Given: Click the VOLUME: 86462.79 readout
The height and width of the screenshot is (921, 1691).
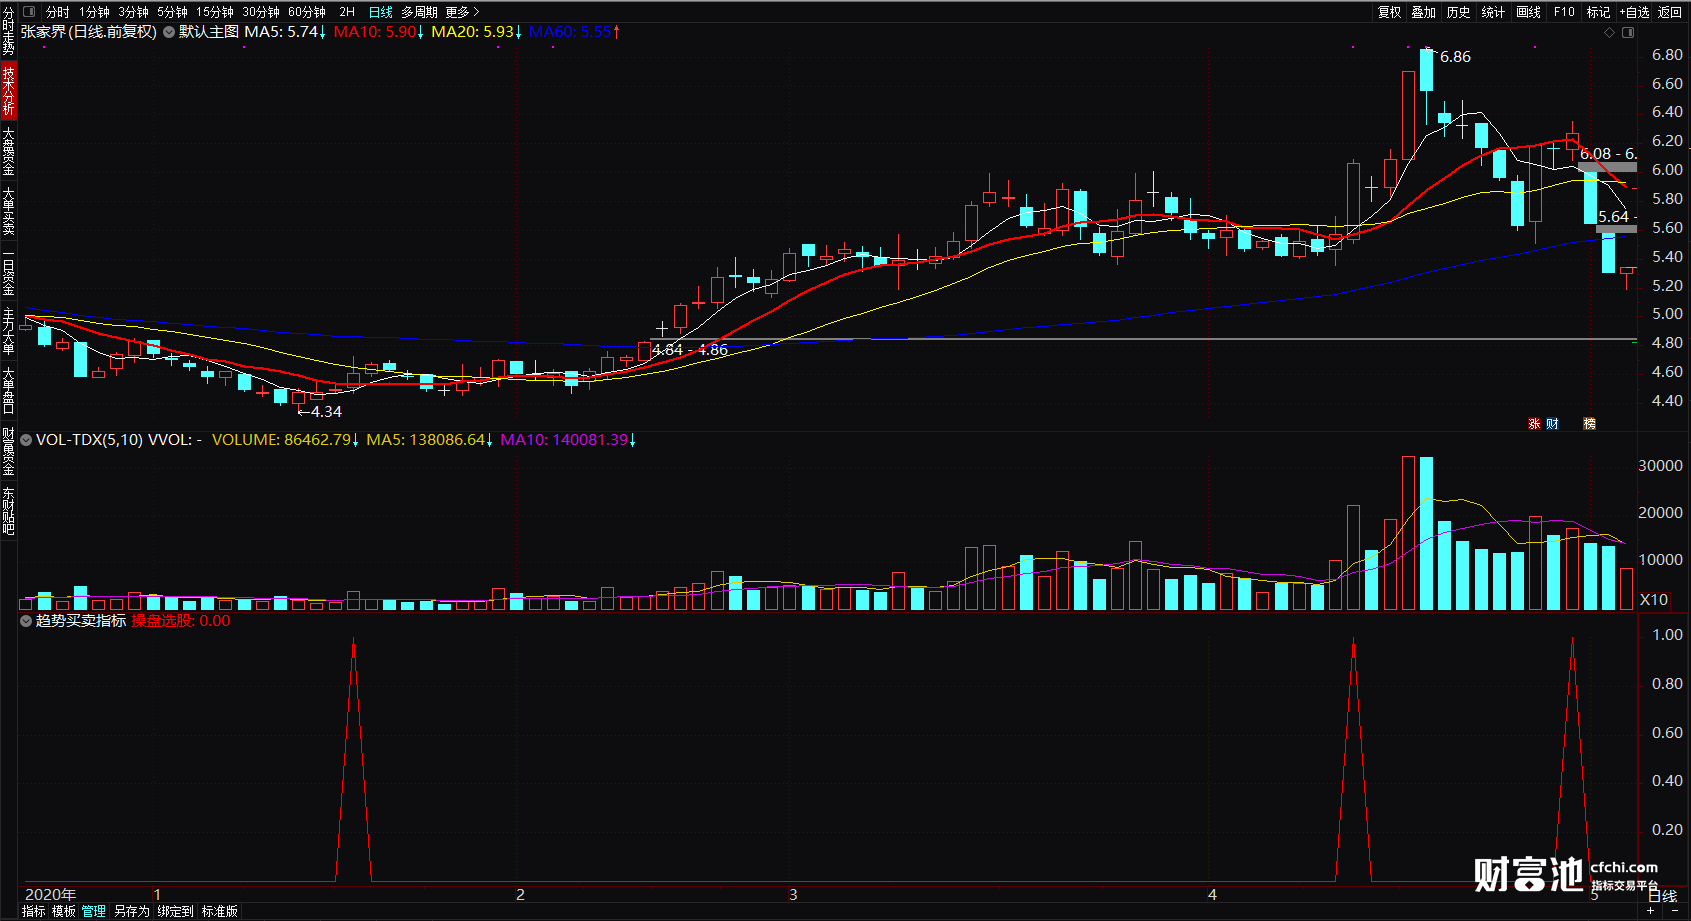Looking at the screenshot, I should tap(285, 440).
